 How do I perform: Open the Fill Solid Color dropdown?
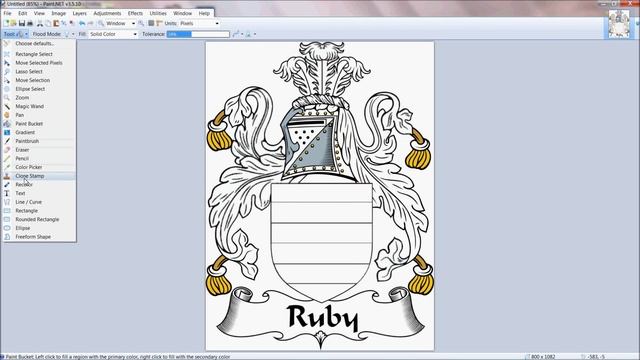[113, 34]
